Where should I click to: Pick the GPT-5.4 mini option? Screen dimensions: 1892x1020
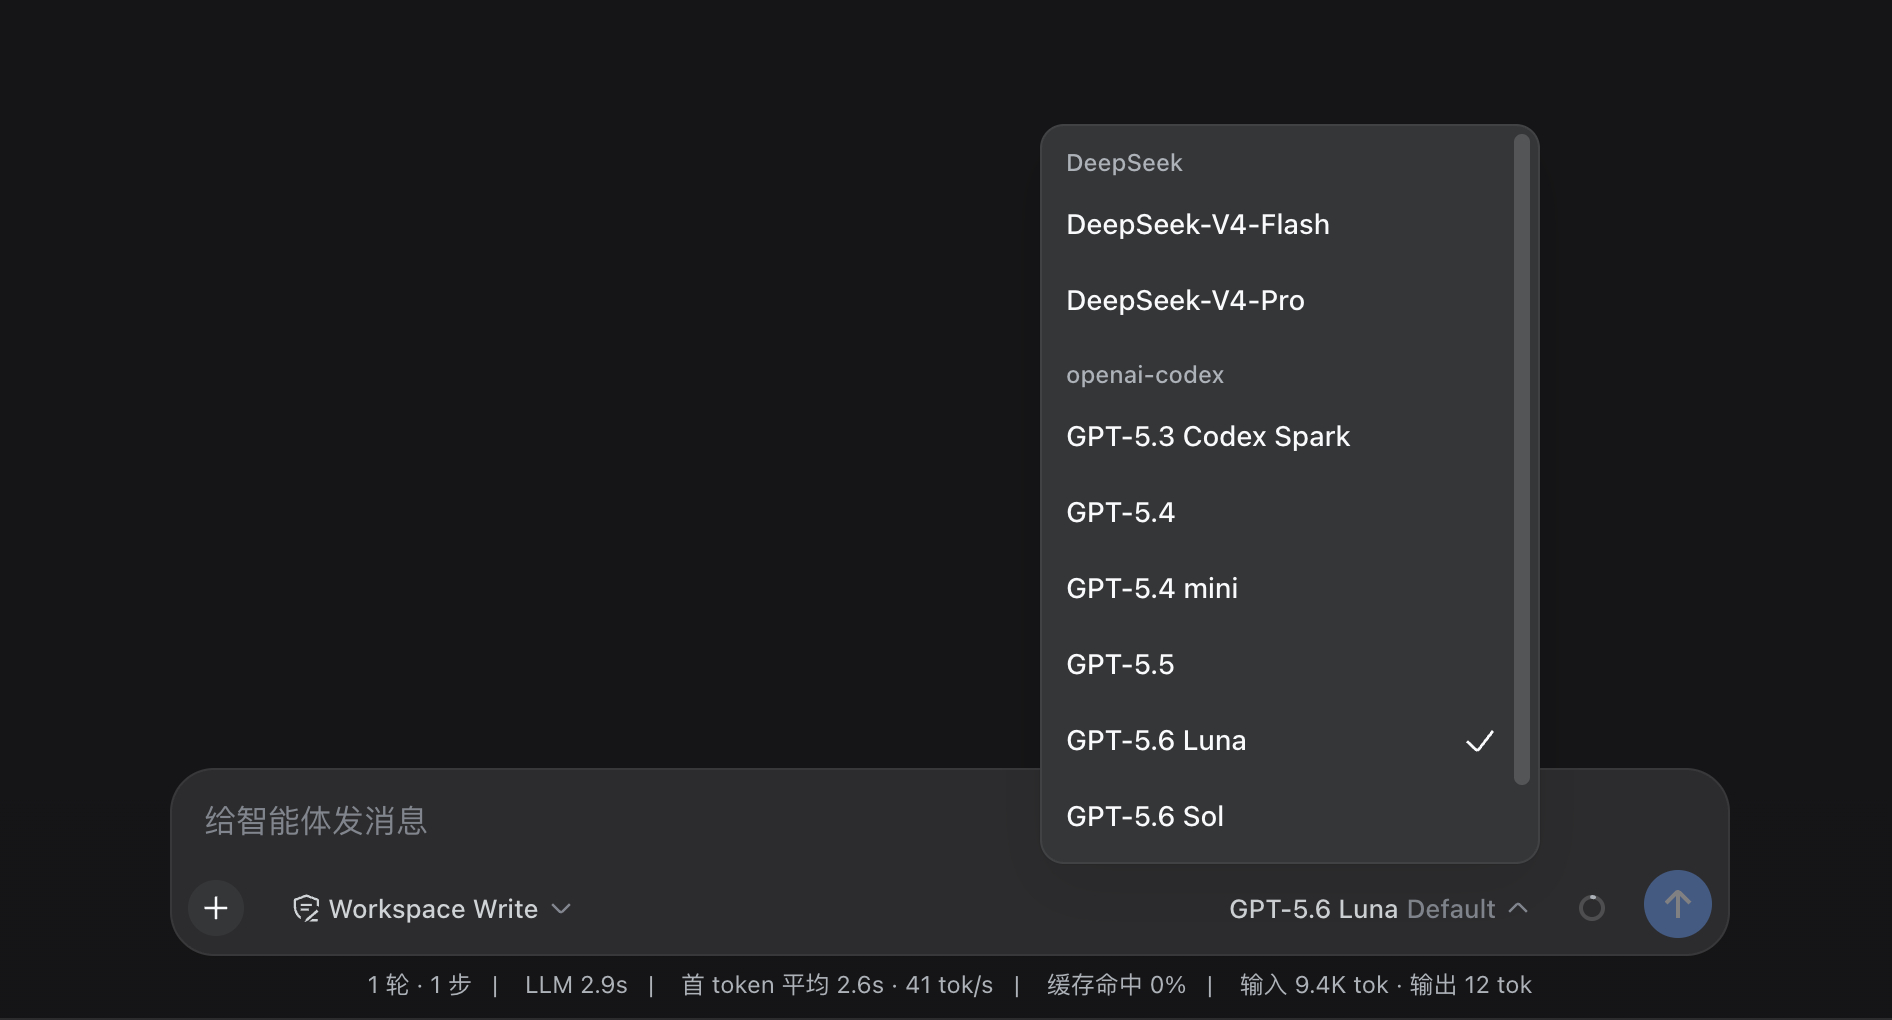click(1279, 588)
